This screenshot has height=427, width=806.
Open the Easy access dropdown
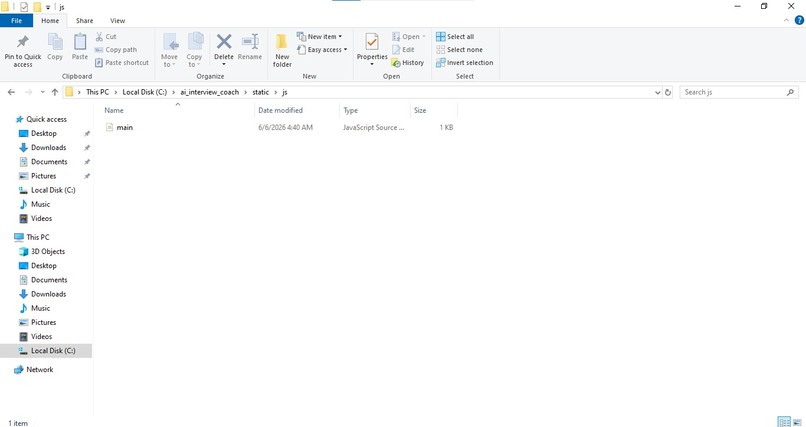tap(322, 50)
